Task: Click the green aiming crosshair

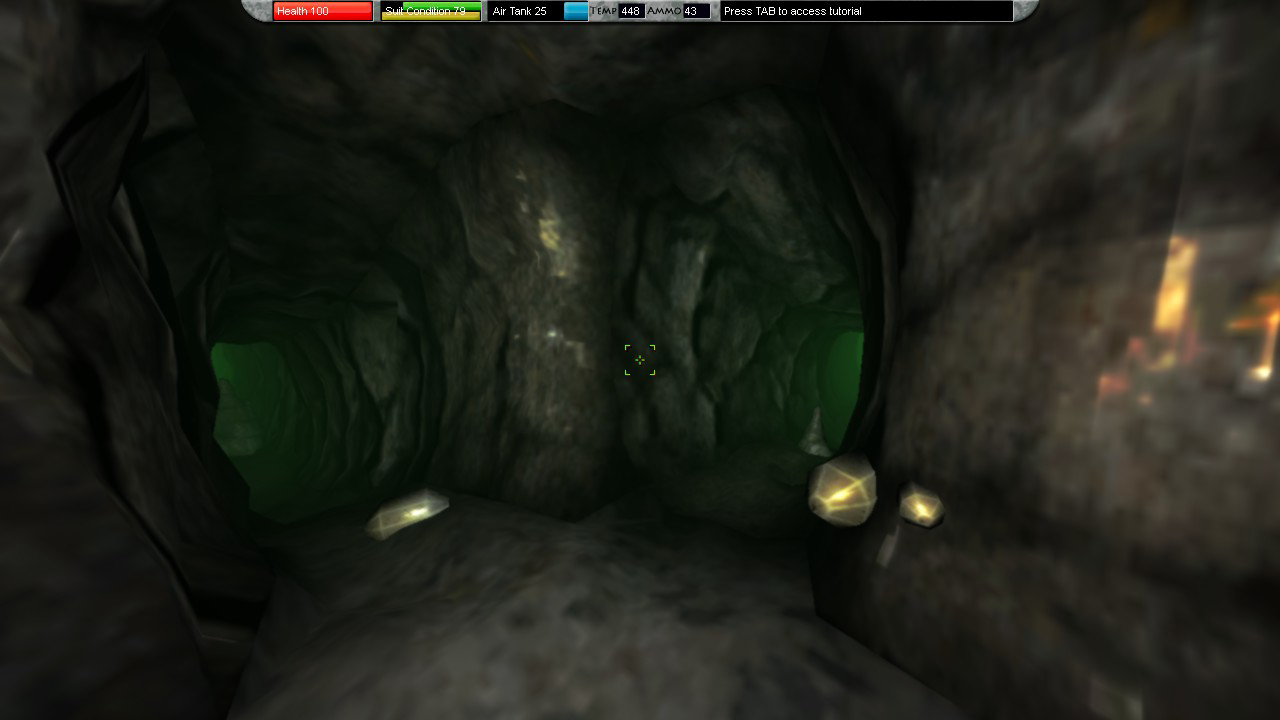Action: point(640,360)
